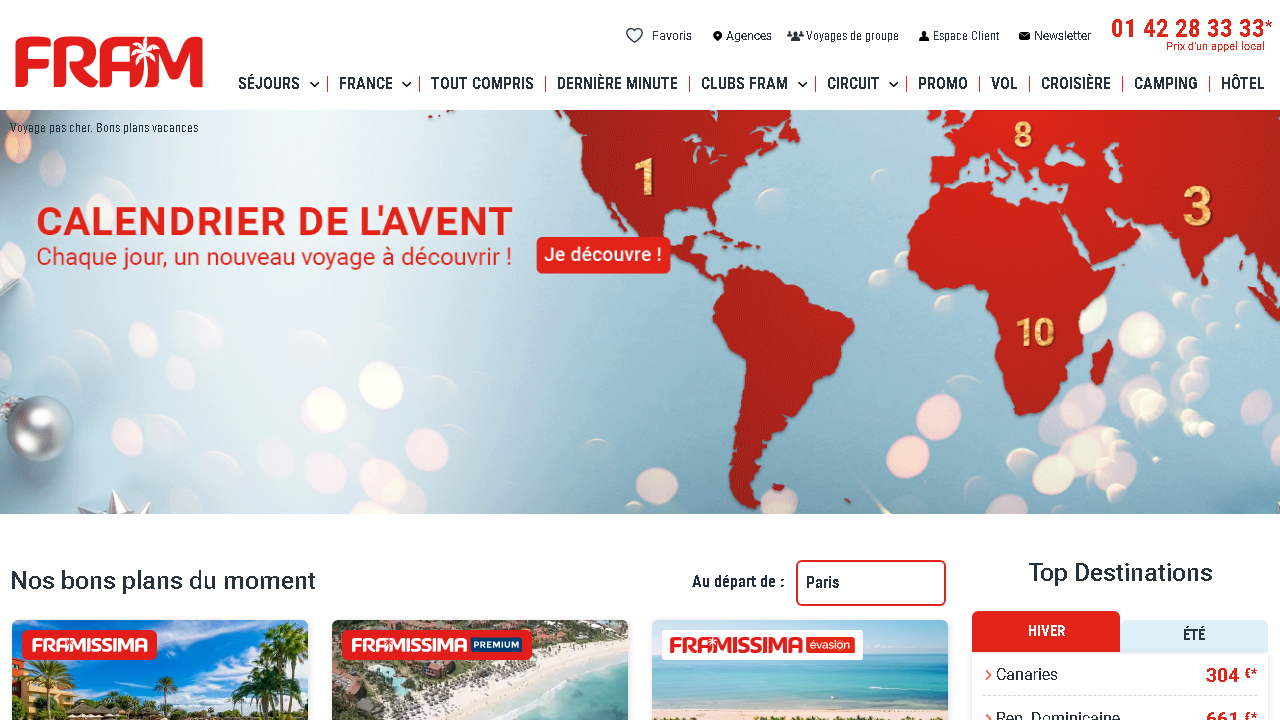This screenshot has height=720, width=1280.
Task: Go to the Vol section
Action: click(1004, 84)
